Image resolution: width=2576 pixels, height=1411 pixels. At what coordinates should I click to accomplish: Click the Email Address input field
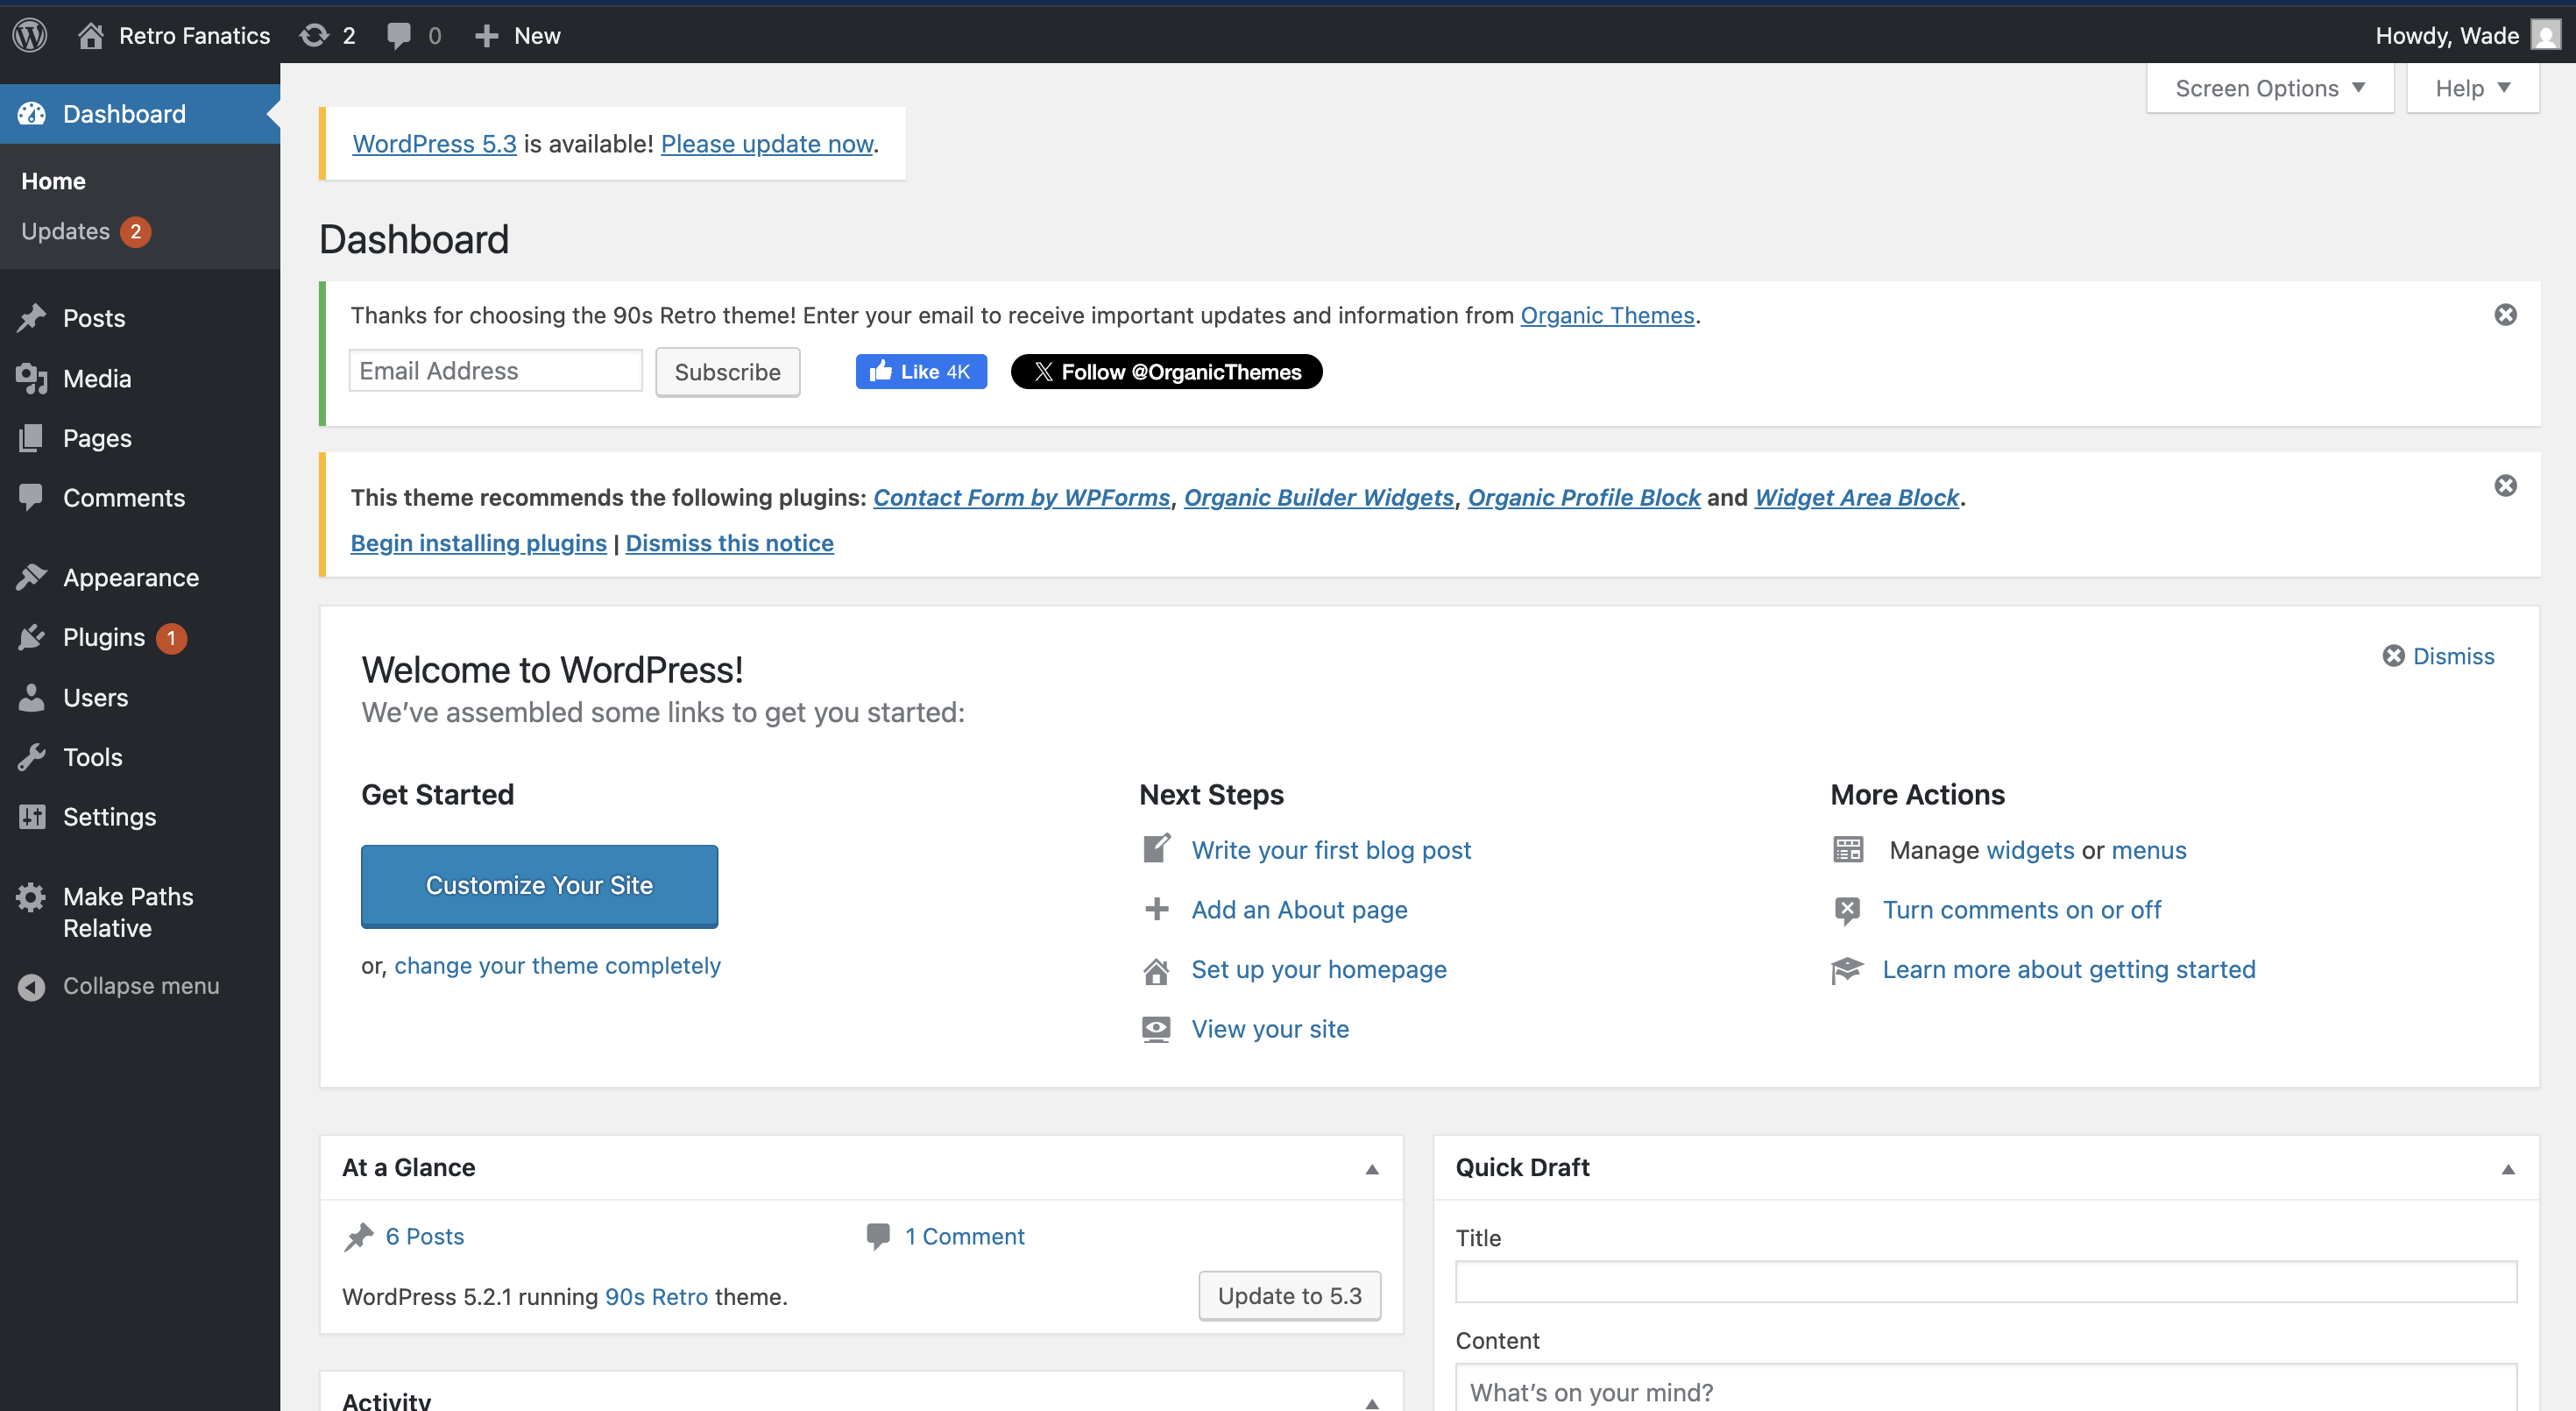click(495, 371)
